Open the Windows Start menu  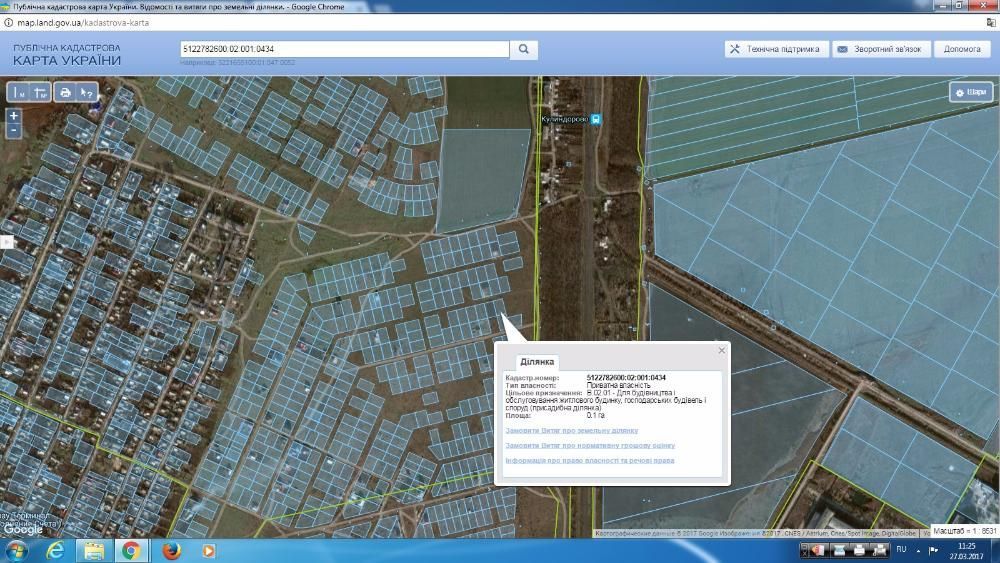pos(17,550)
